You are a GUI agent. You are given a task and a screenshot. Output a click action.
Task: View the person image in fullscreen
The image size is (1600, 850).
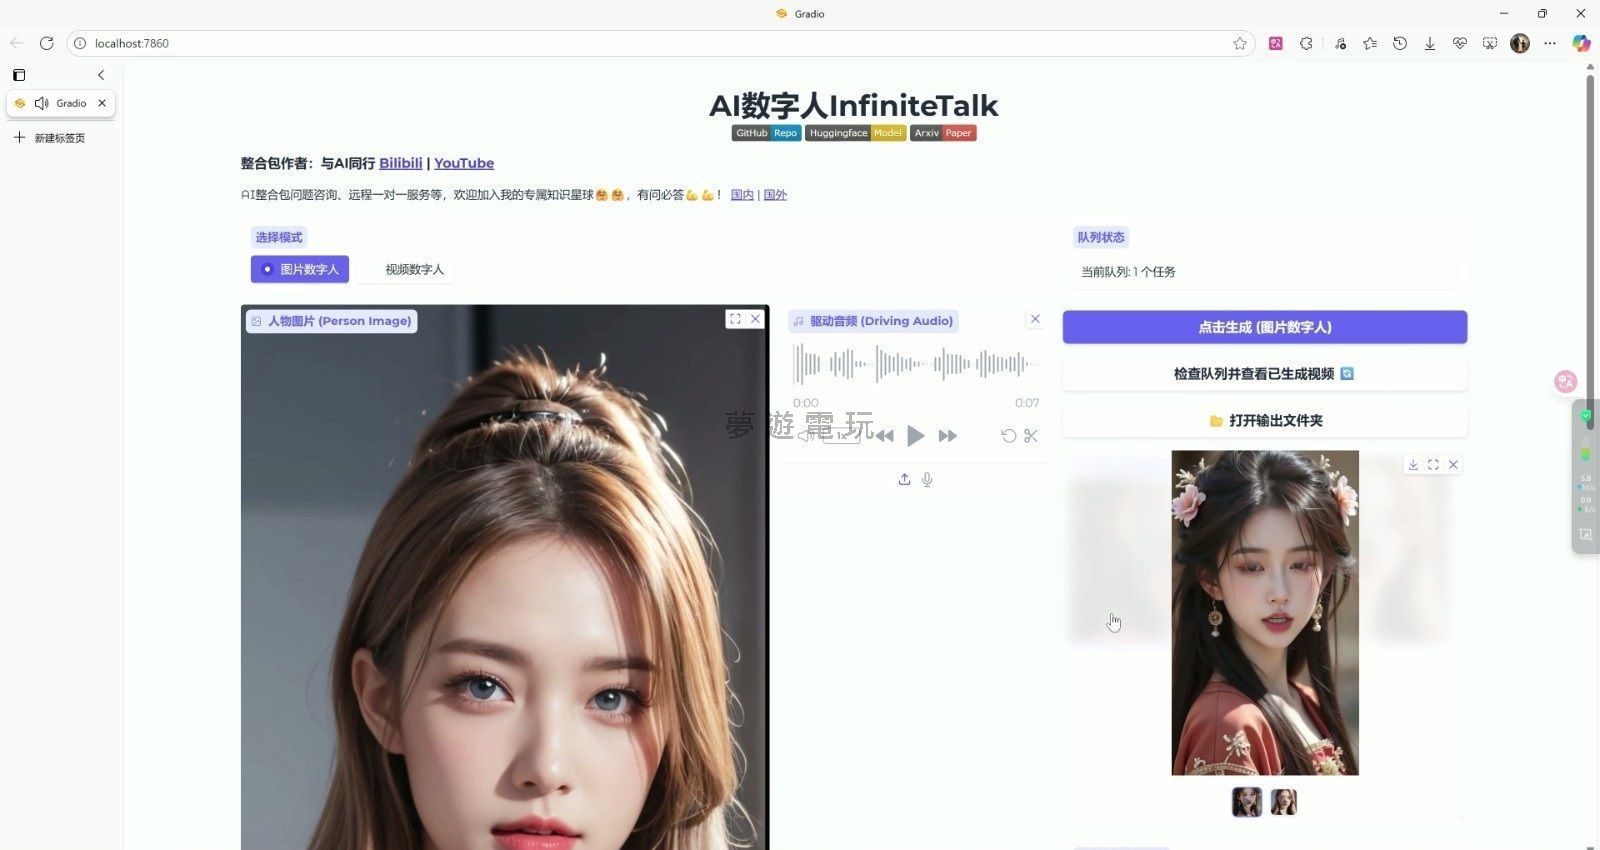(x=735, y=319)
